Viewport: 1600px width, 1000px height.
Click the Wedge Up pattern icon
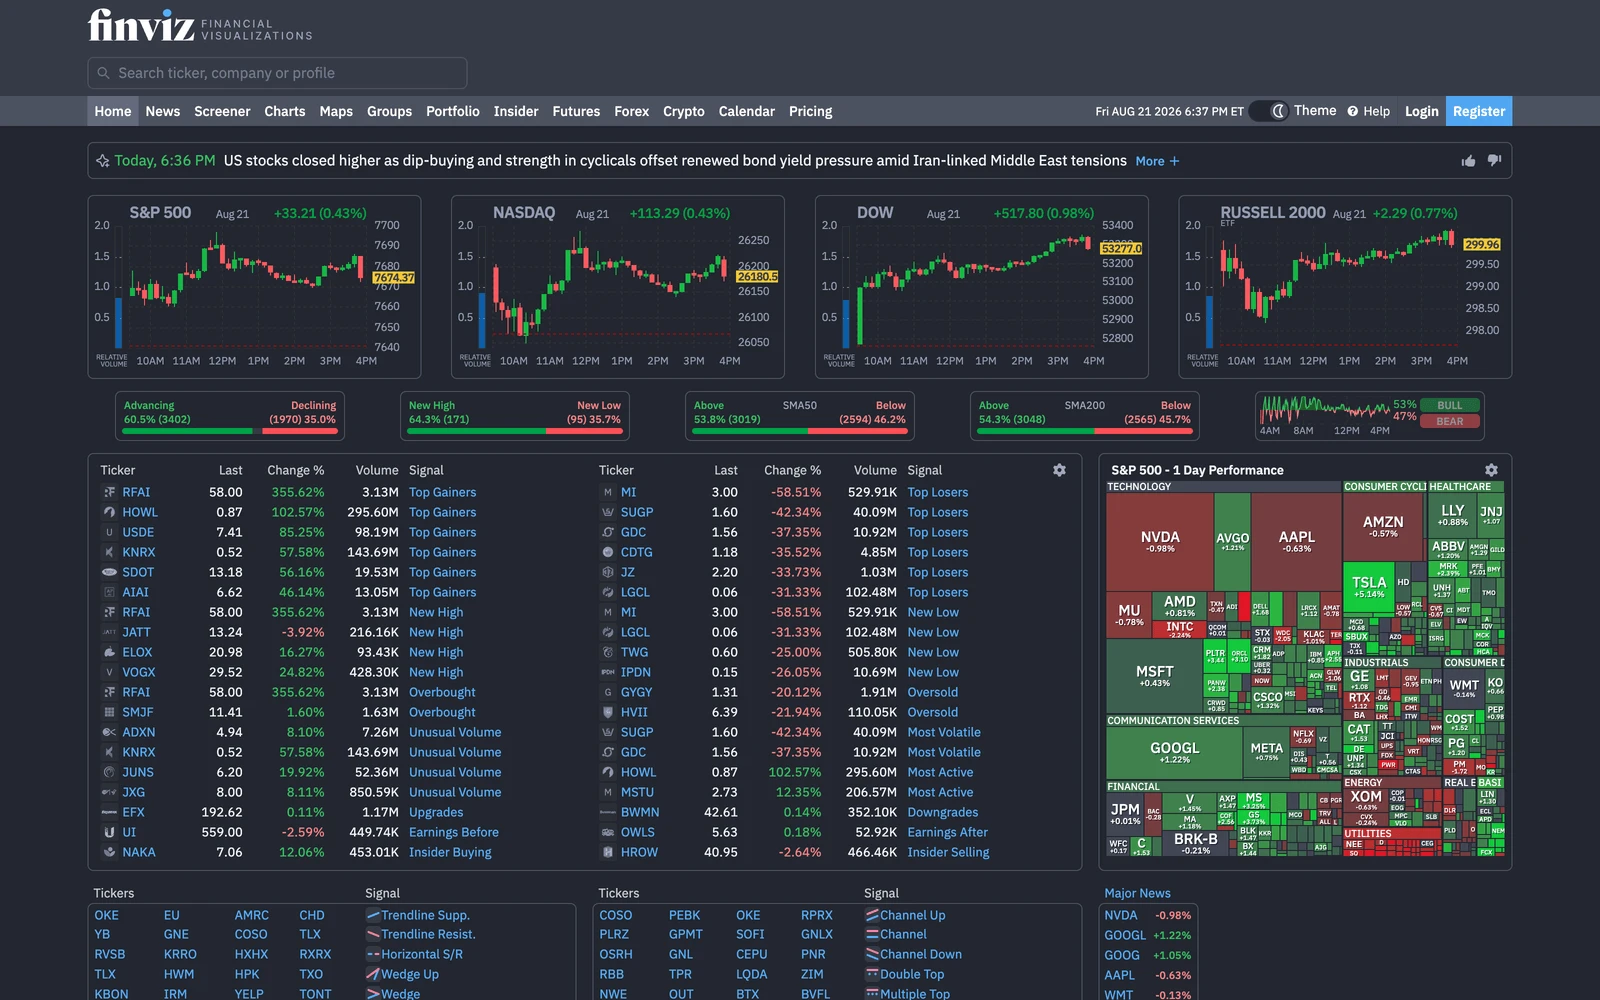pyautogui.click(x=373, y=974)
